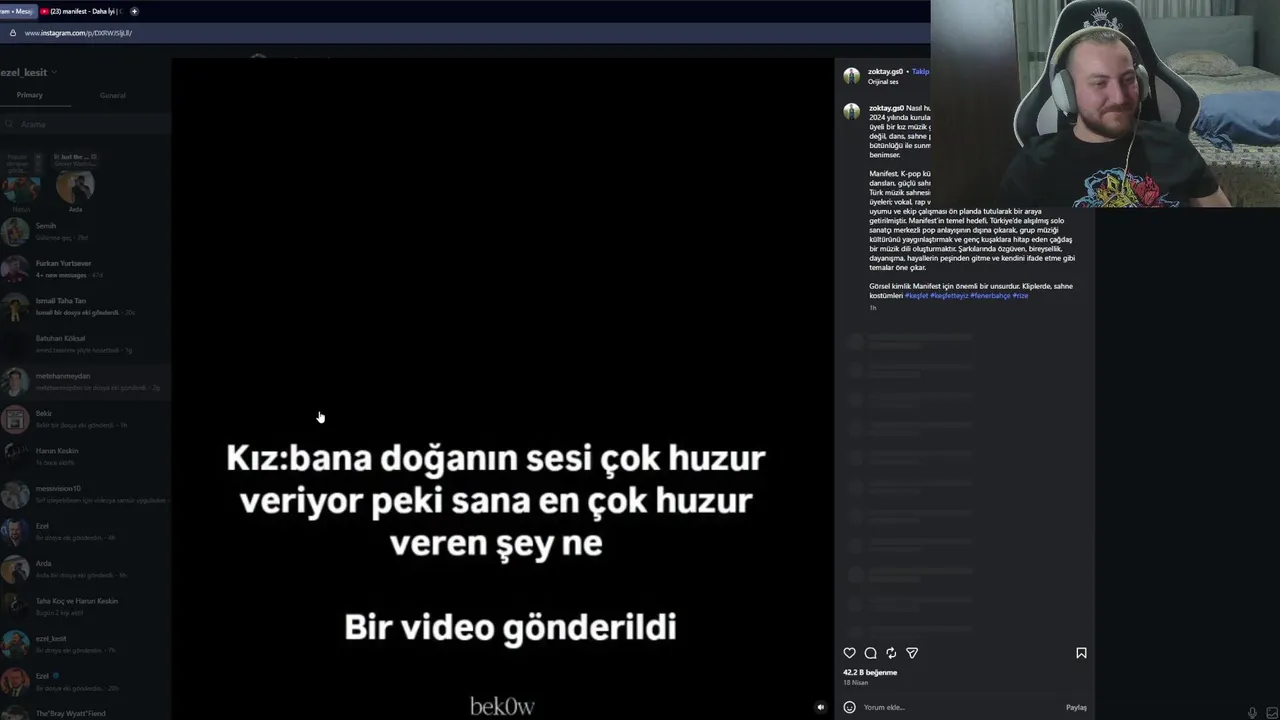The height and width of the screenshot is (720, 1280).
Task: Open the ezel_kesit conversation in the message list
Action: (85, 644)
